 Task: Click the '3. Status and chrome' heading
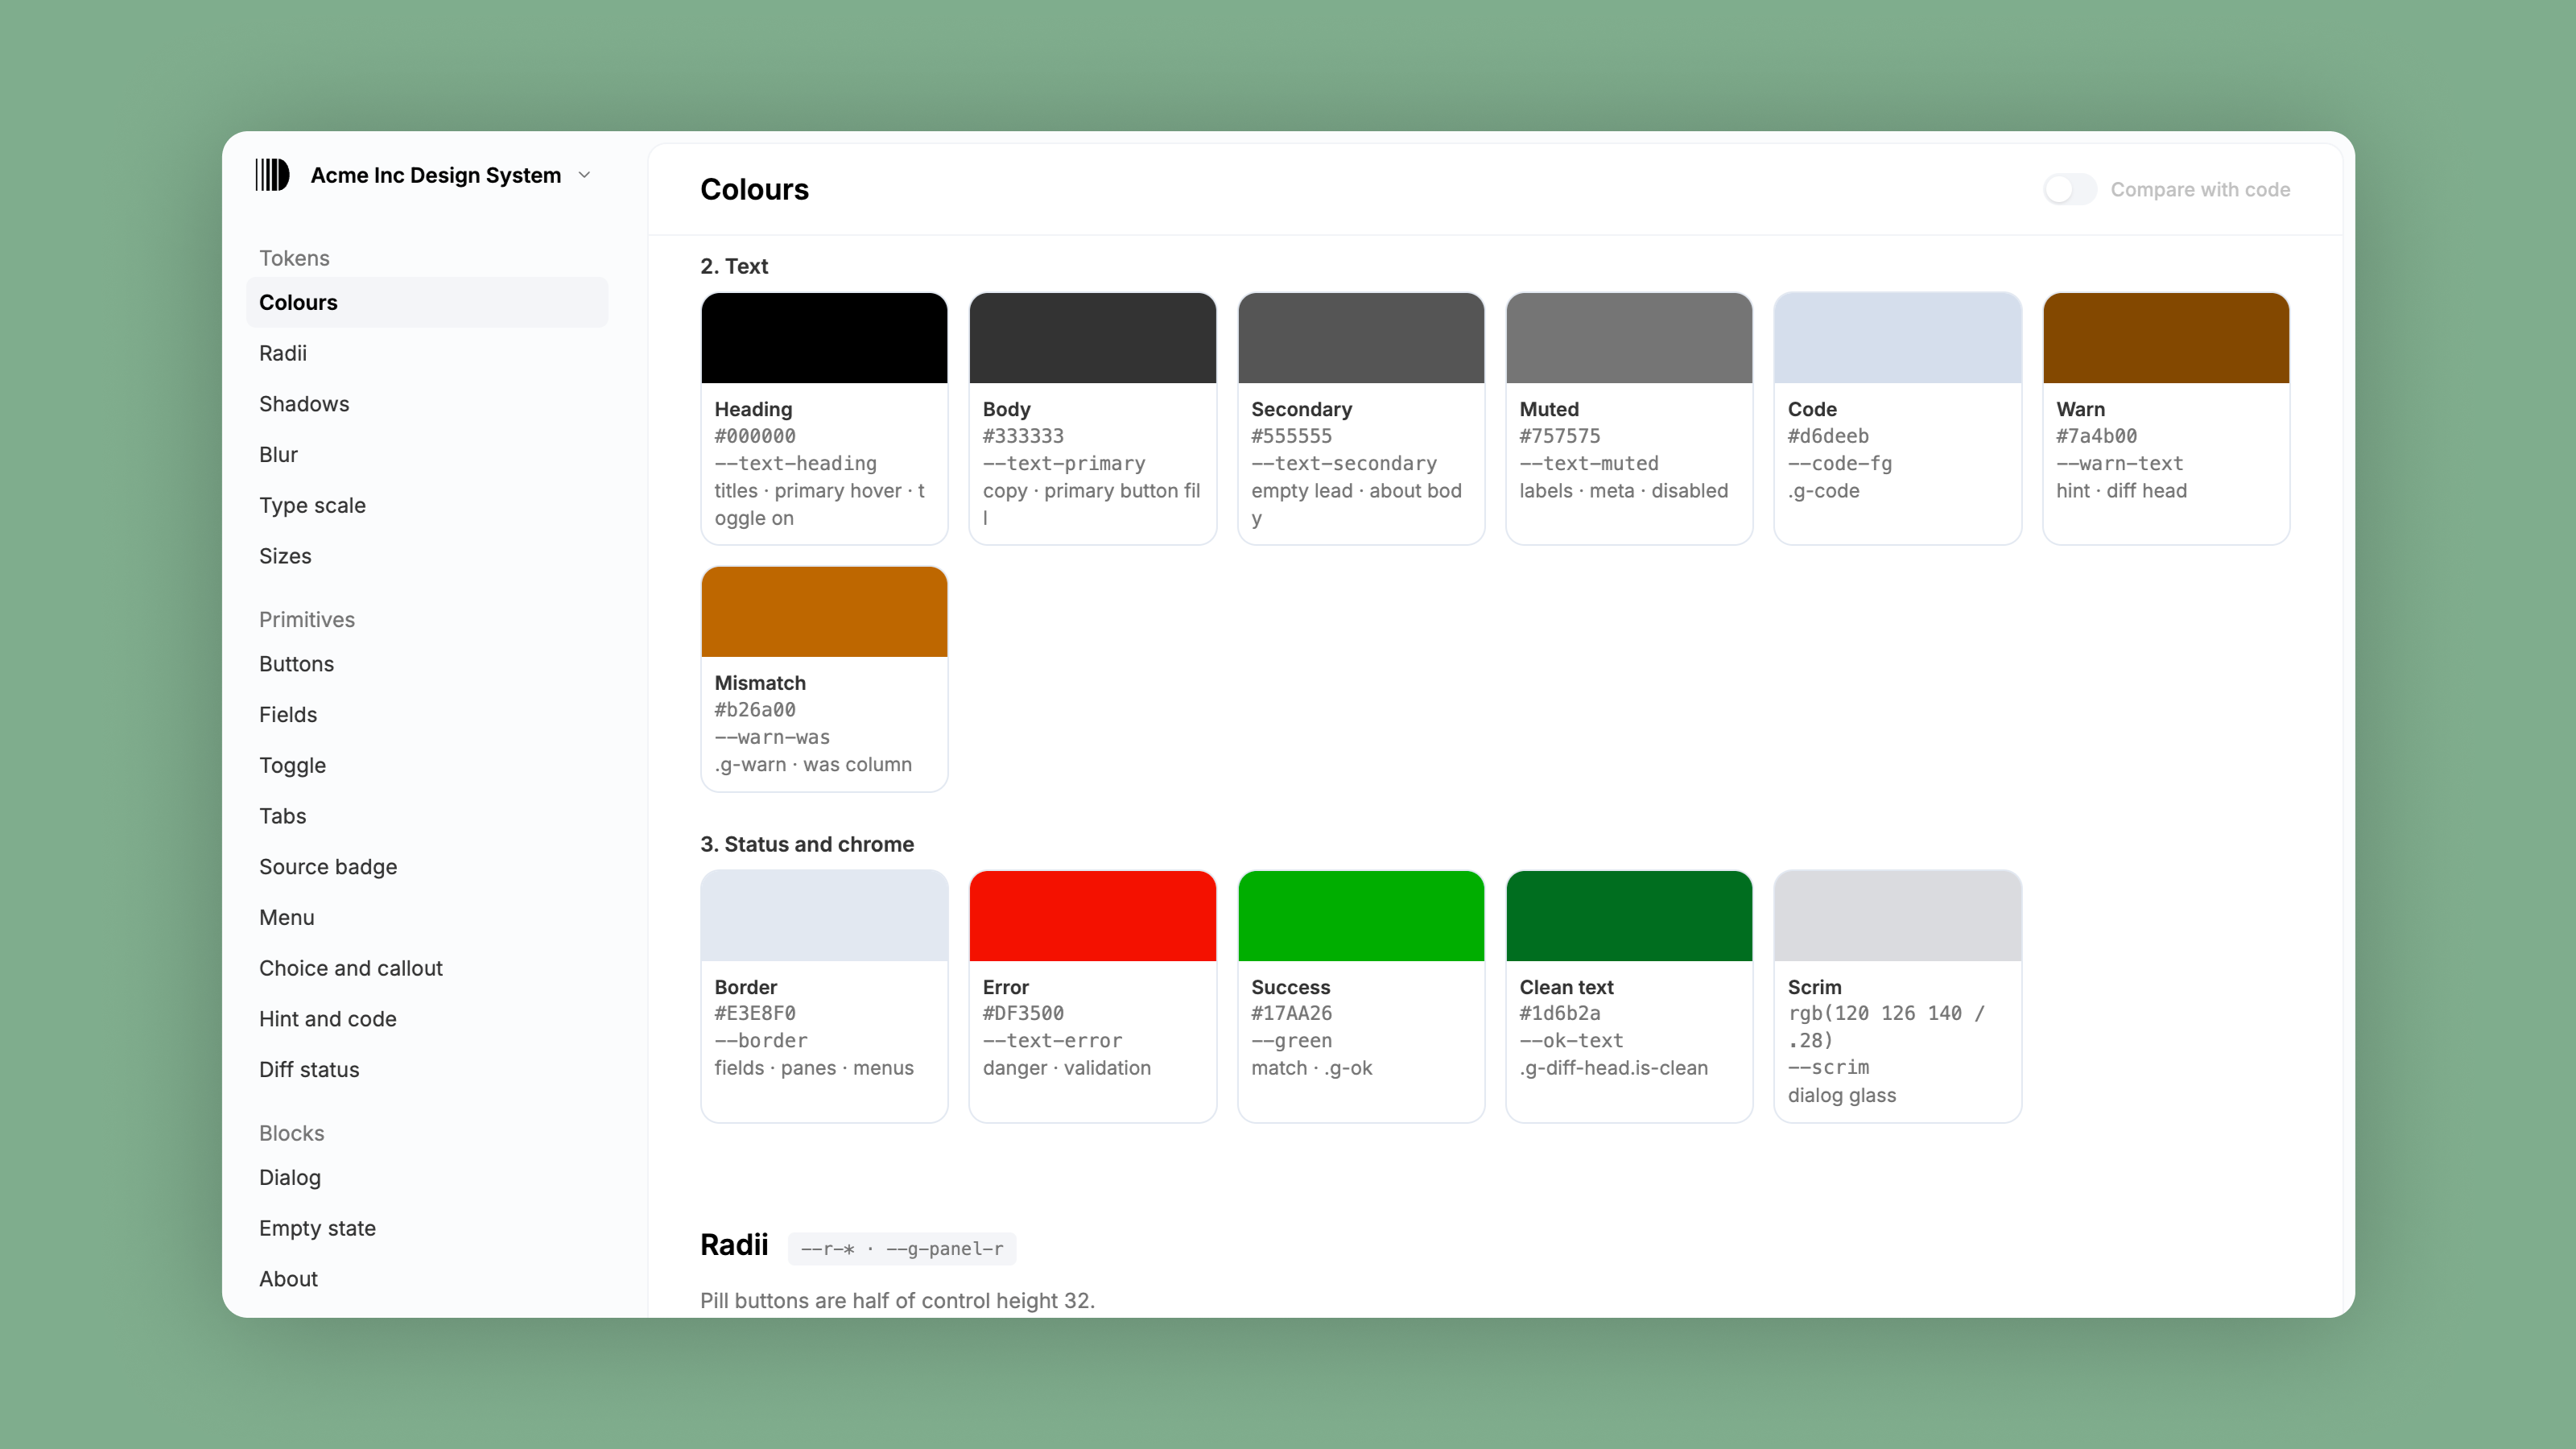pyautogui.click(x=807, y=844)
